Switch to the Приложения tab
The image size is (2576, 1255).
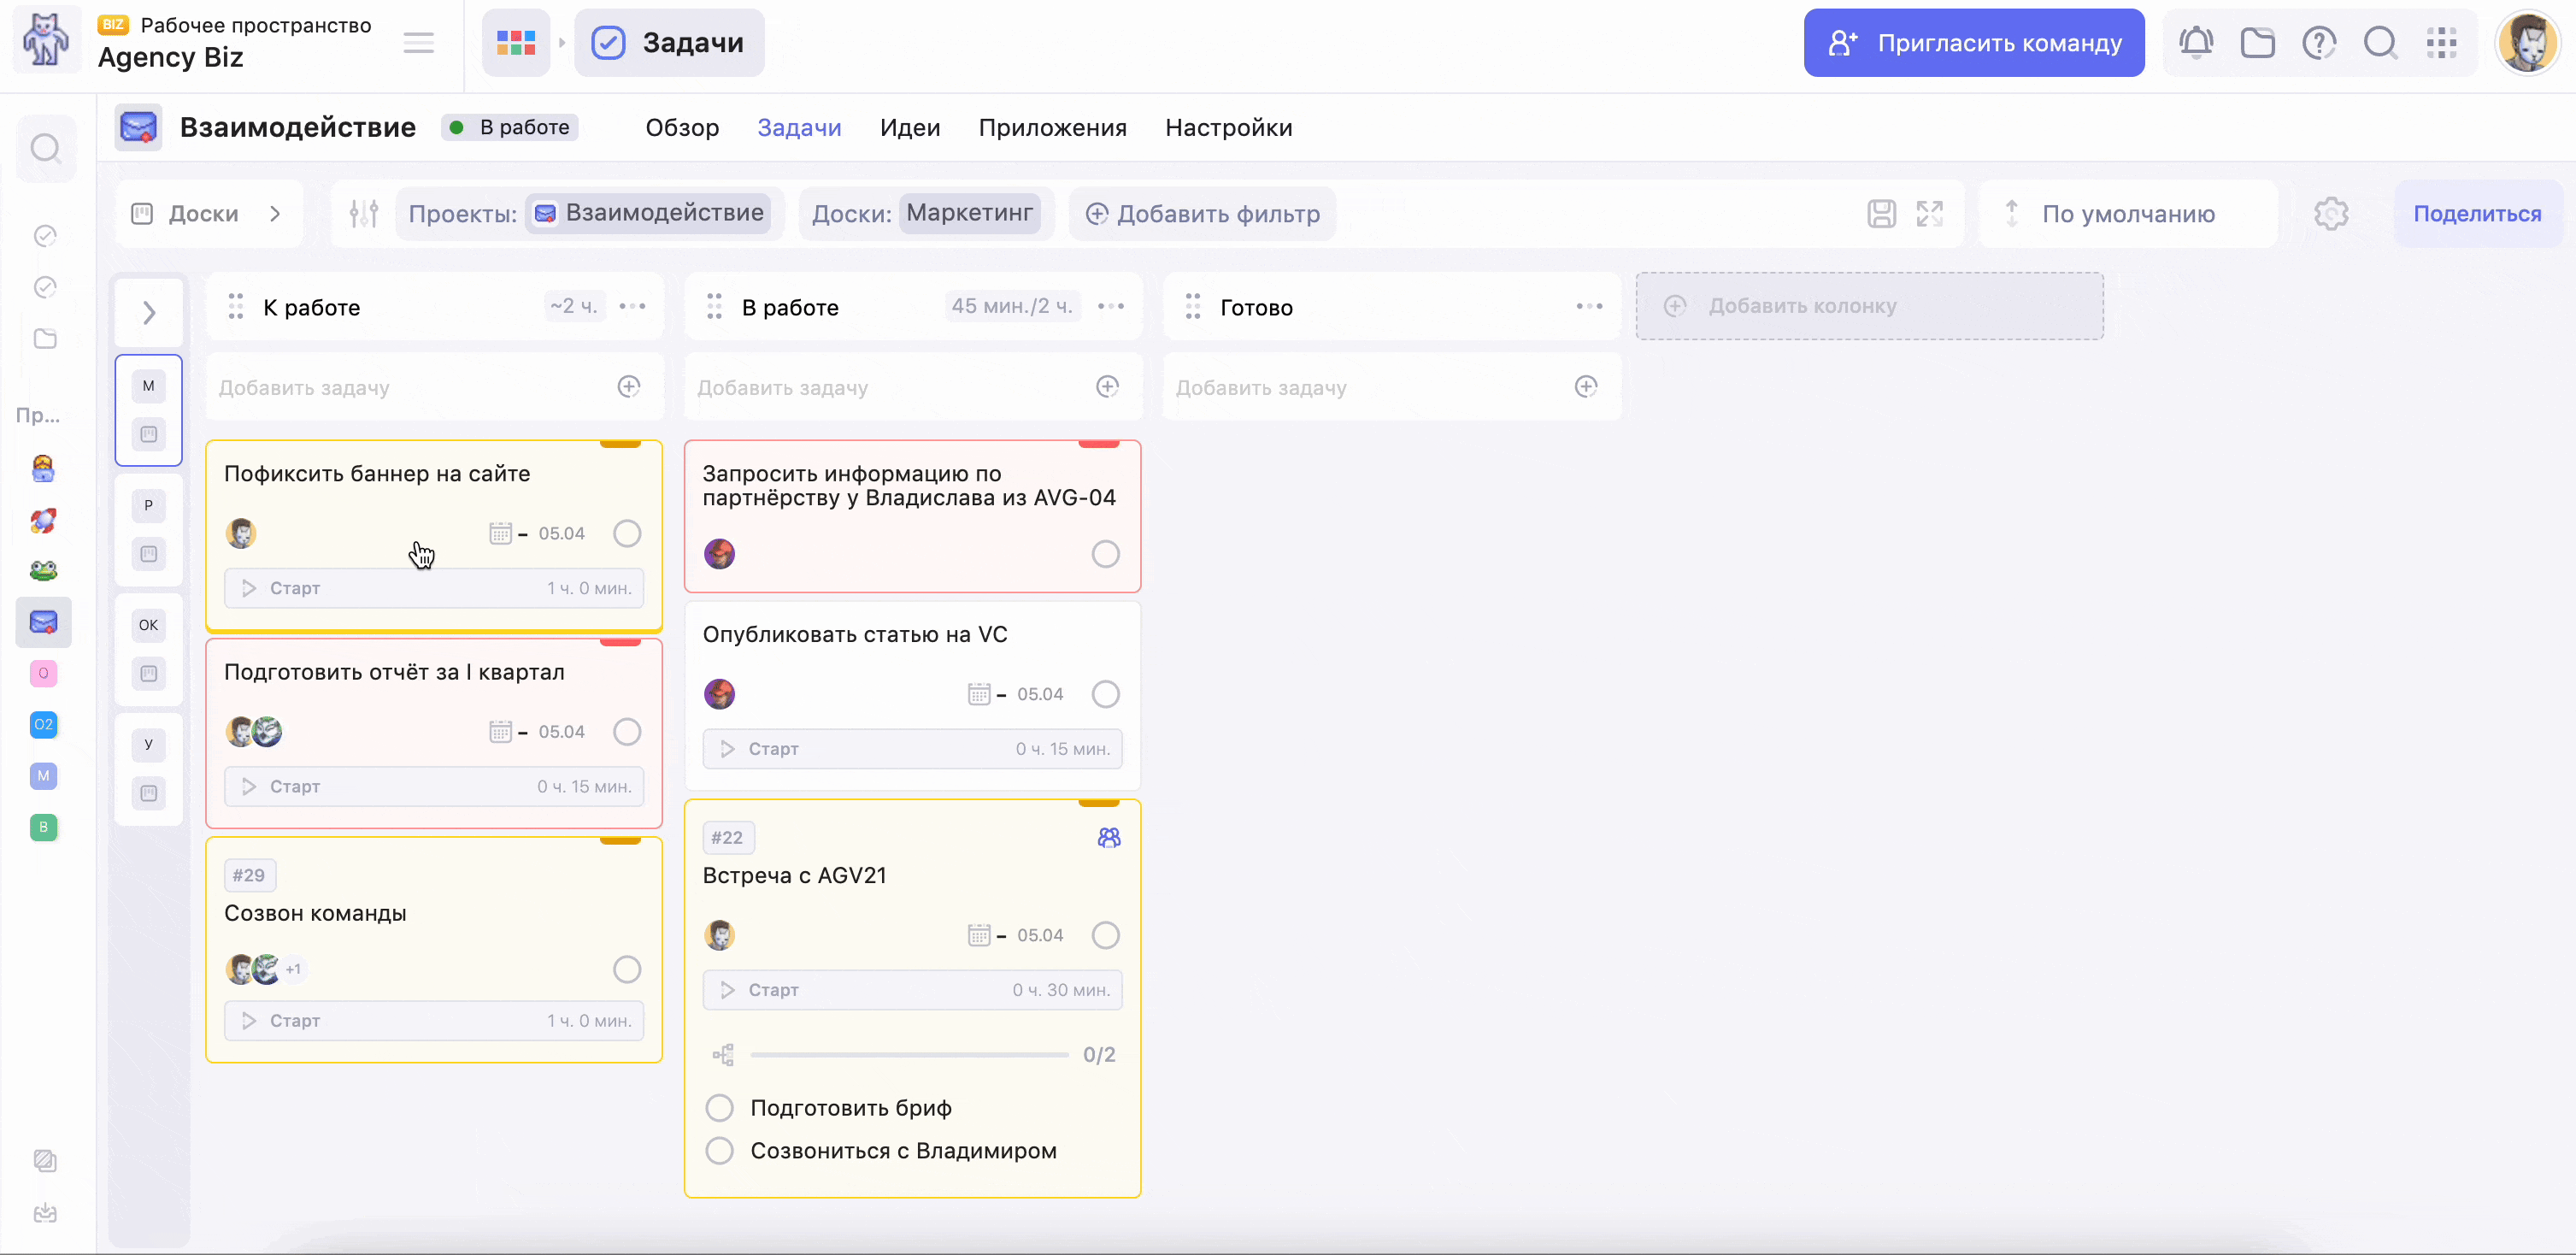coord(1052,128)
